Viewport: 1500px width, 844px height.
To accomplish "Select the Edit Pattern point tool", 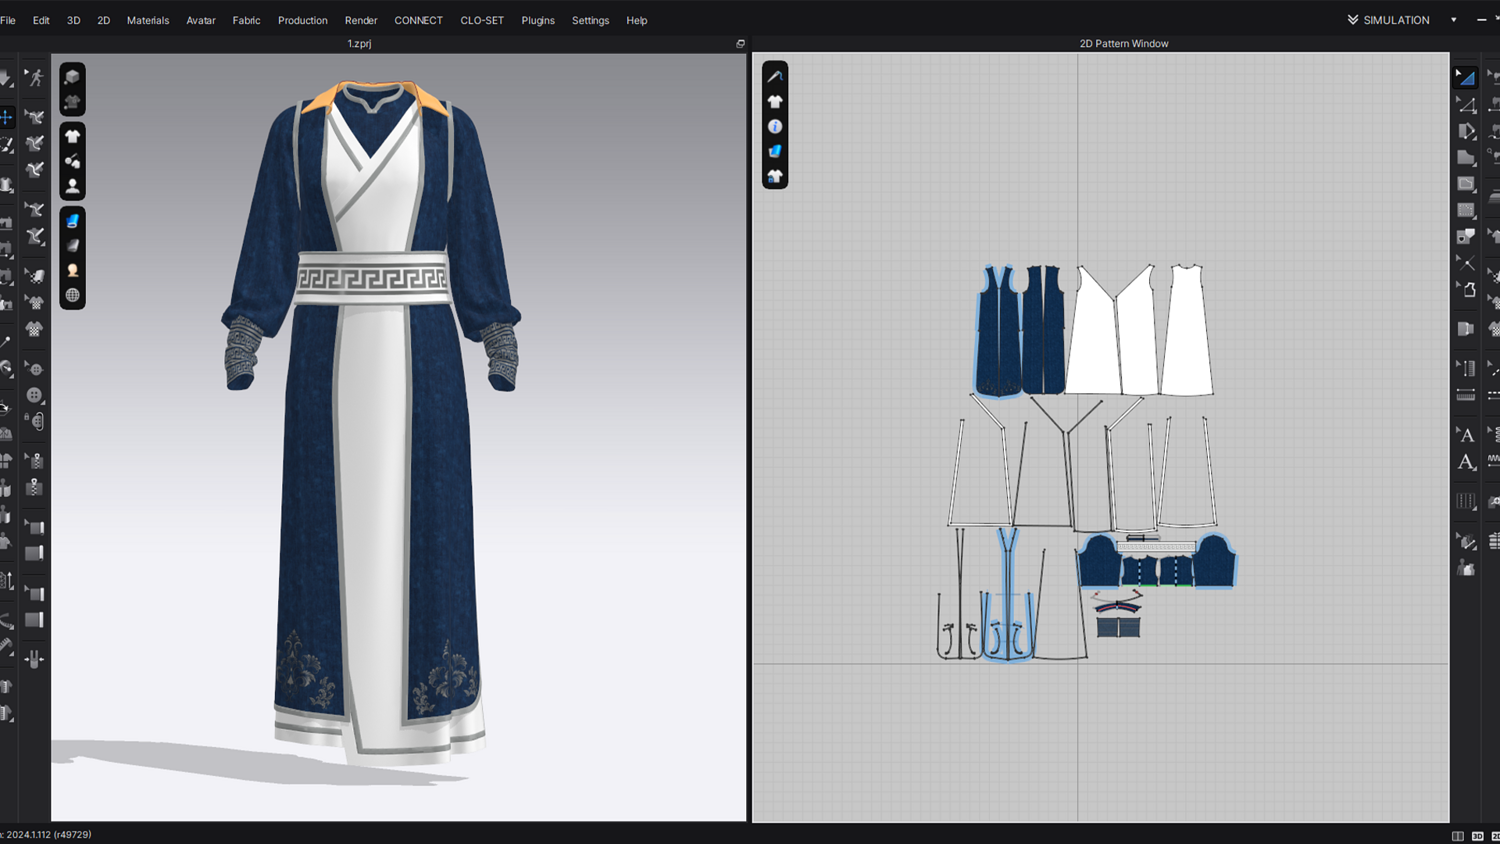I will click(1466, 104).
